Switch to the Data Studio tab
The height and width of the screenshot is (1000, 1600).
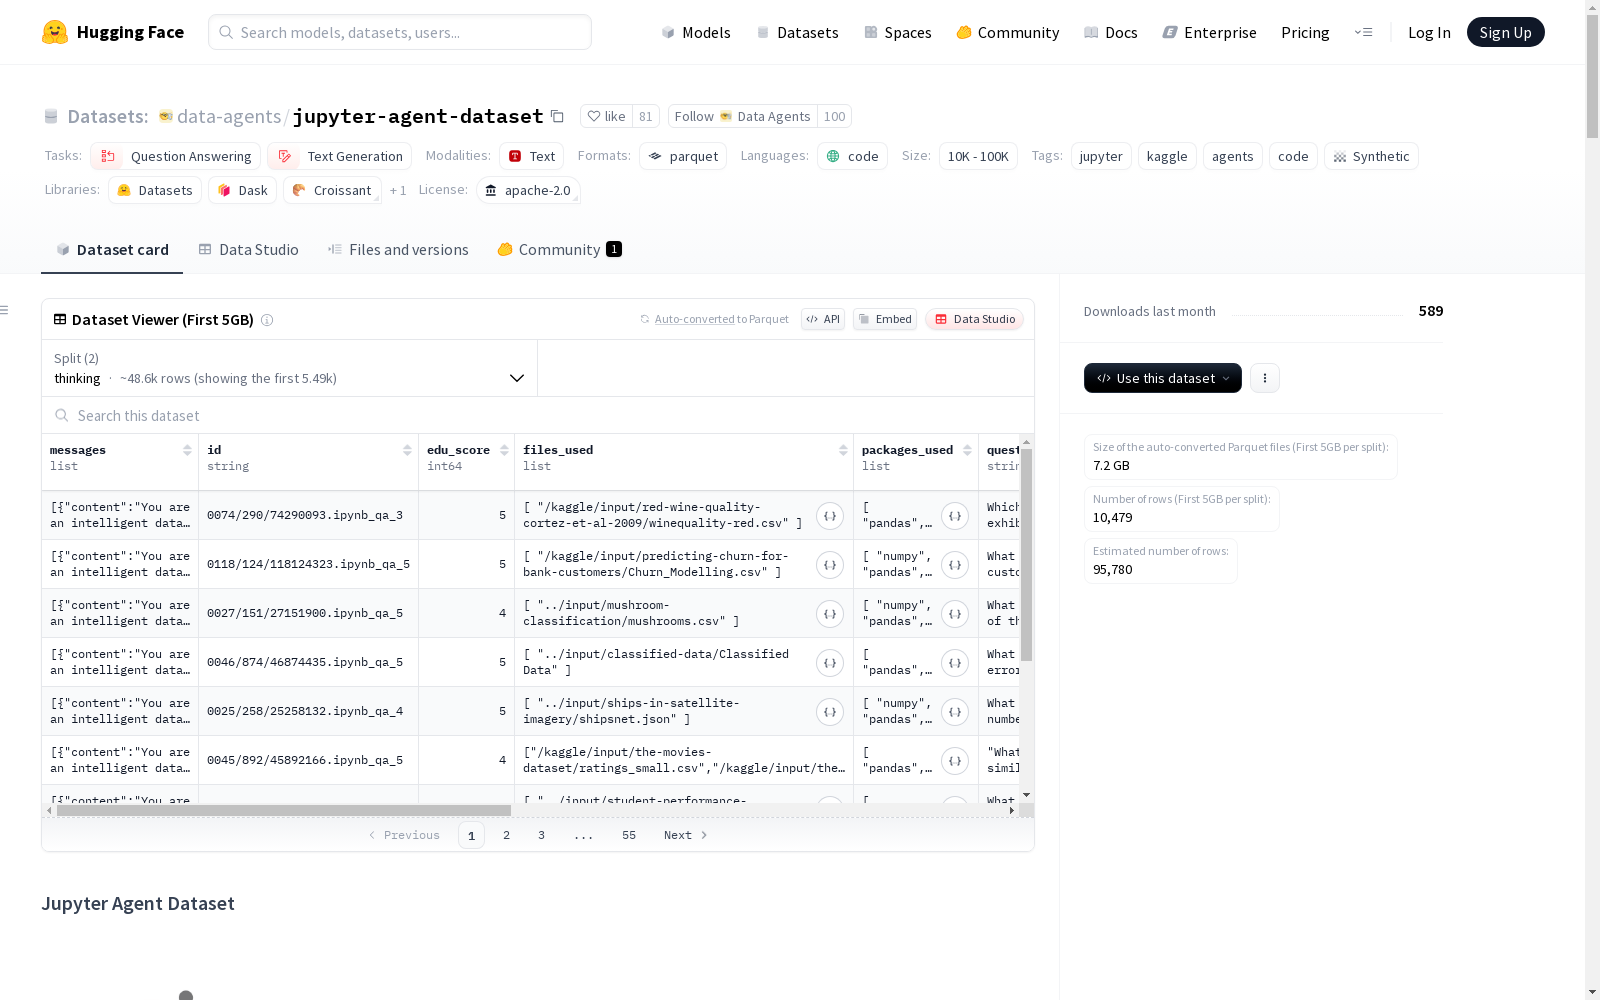pos(249,250)
